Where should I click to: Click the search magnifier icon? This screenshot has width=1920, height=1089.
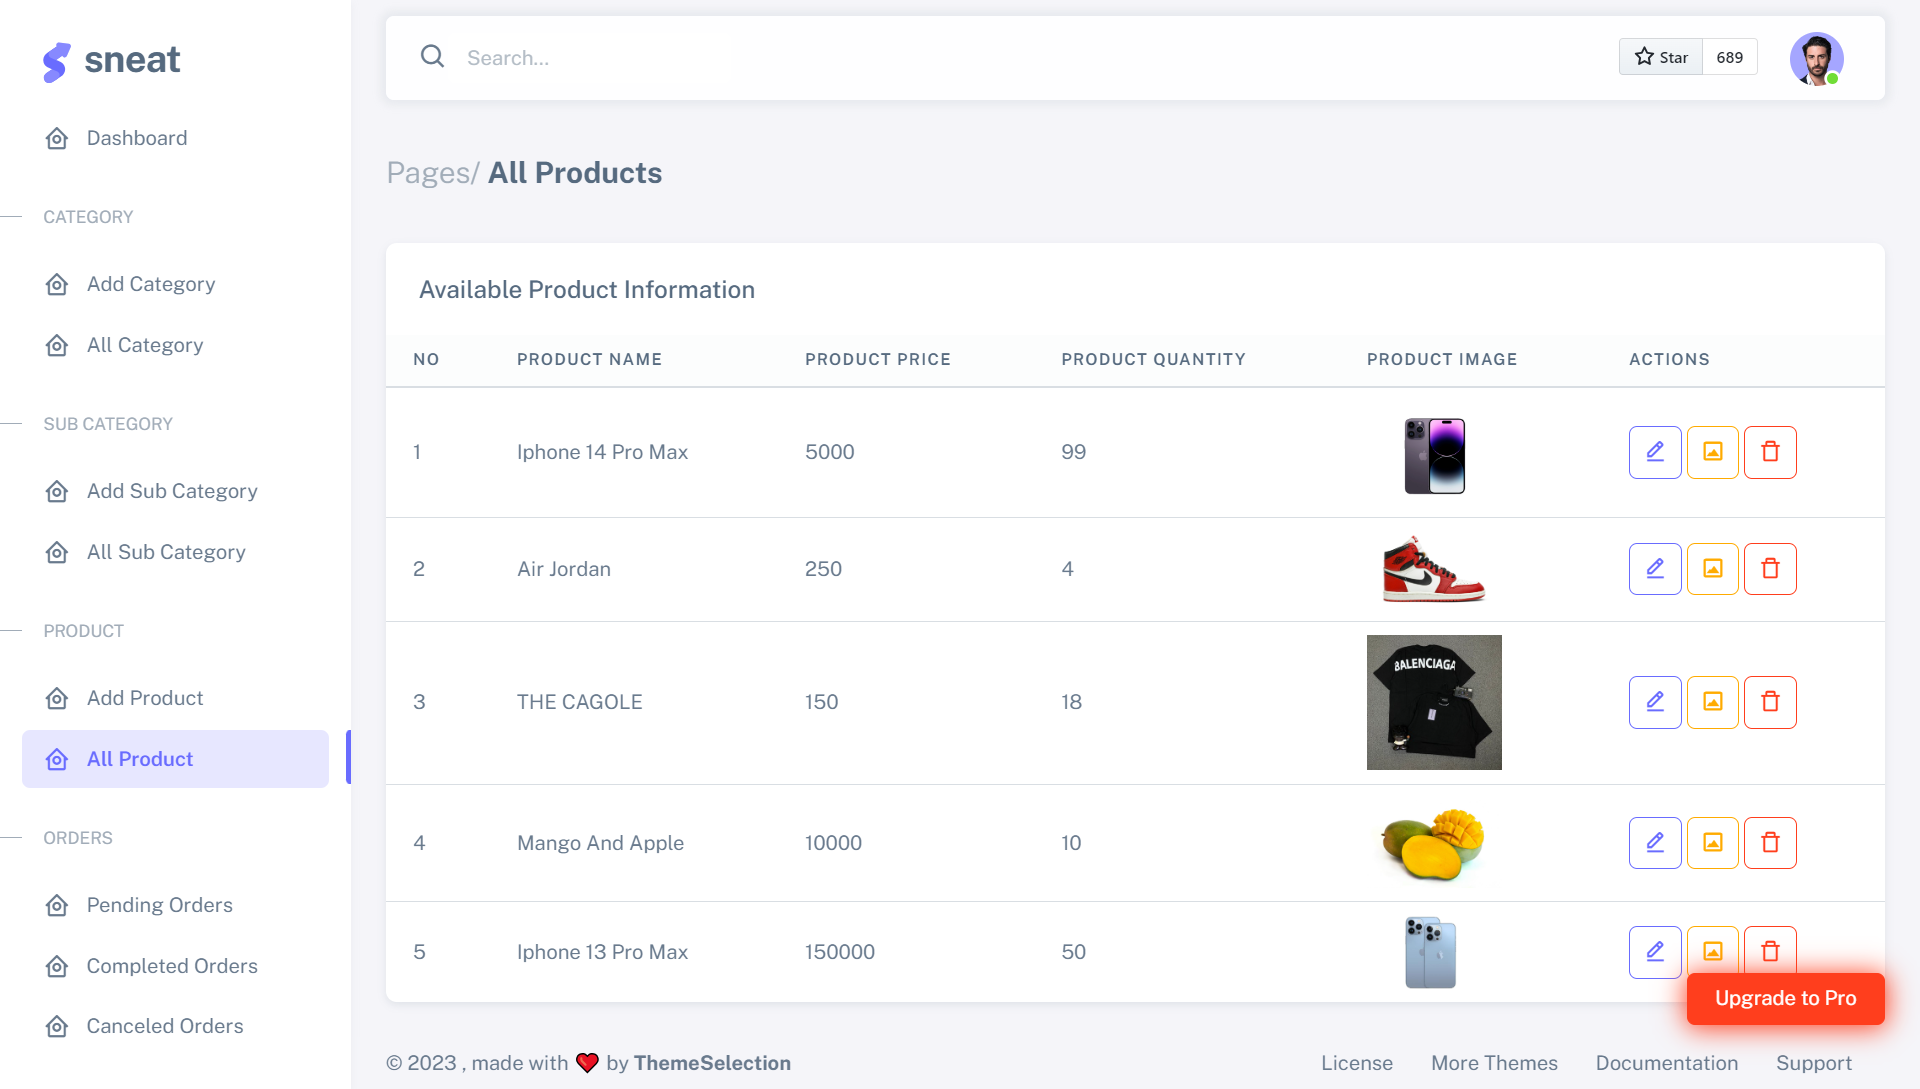432,57
